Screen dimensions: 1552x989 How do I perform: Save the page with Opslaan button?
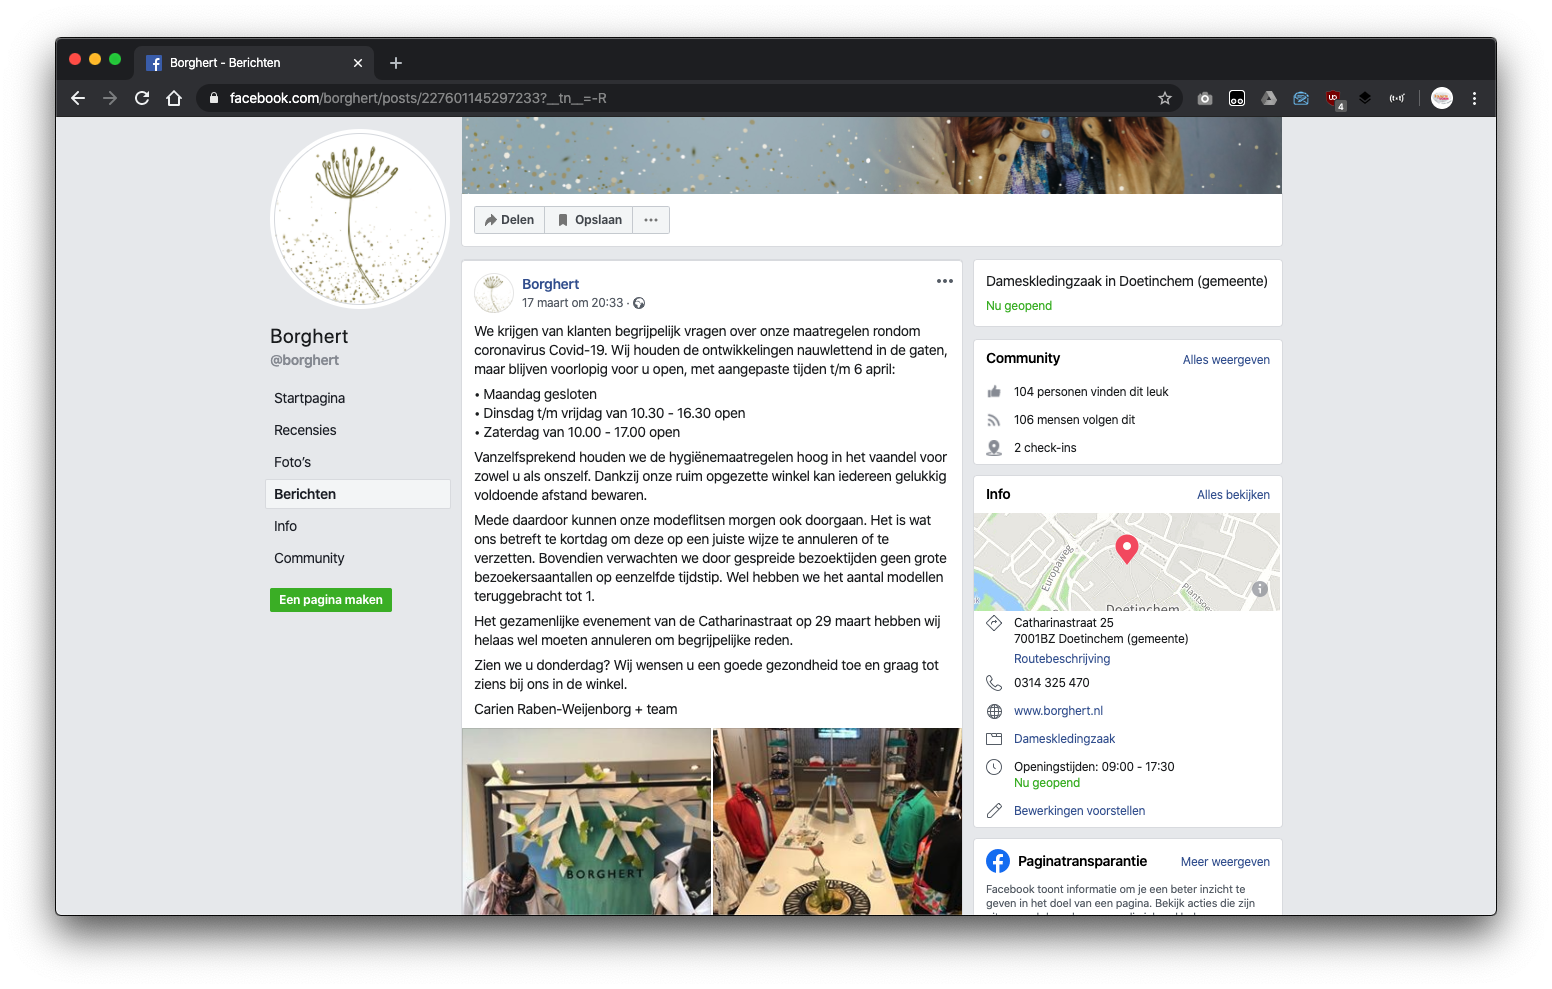tap(589, 220)
